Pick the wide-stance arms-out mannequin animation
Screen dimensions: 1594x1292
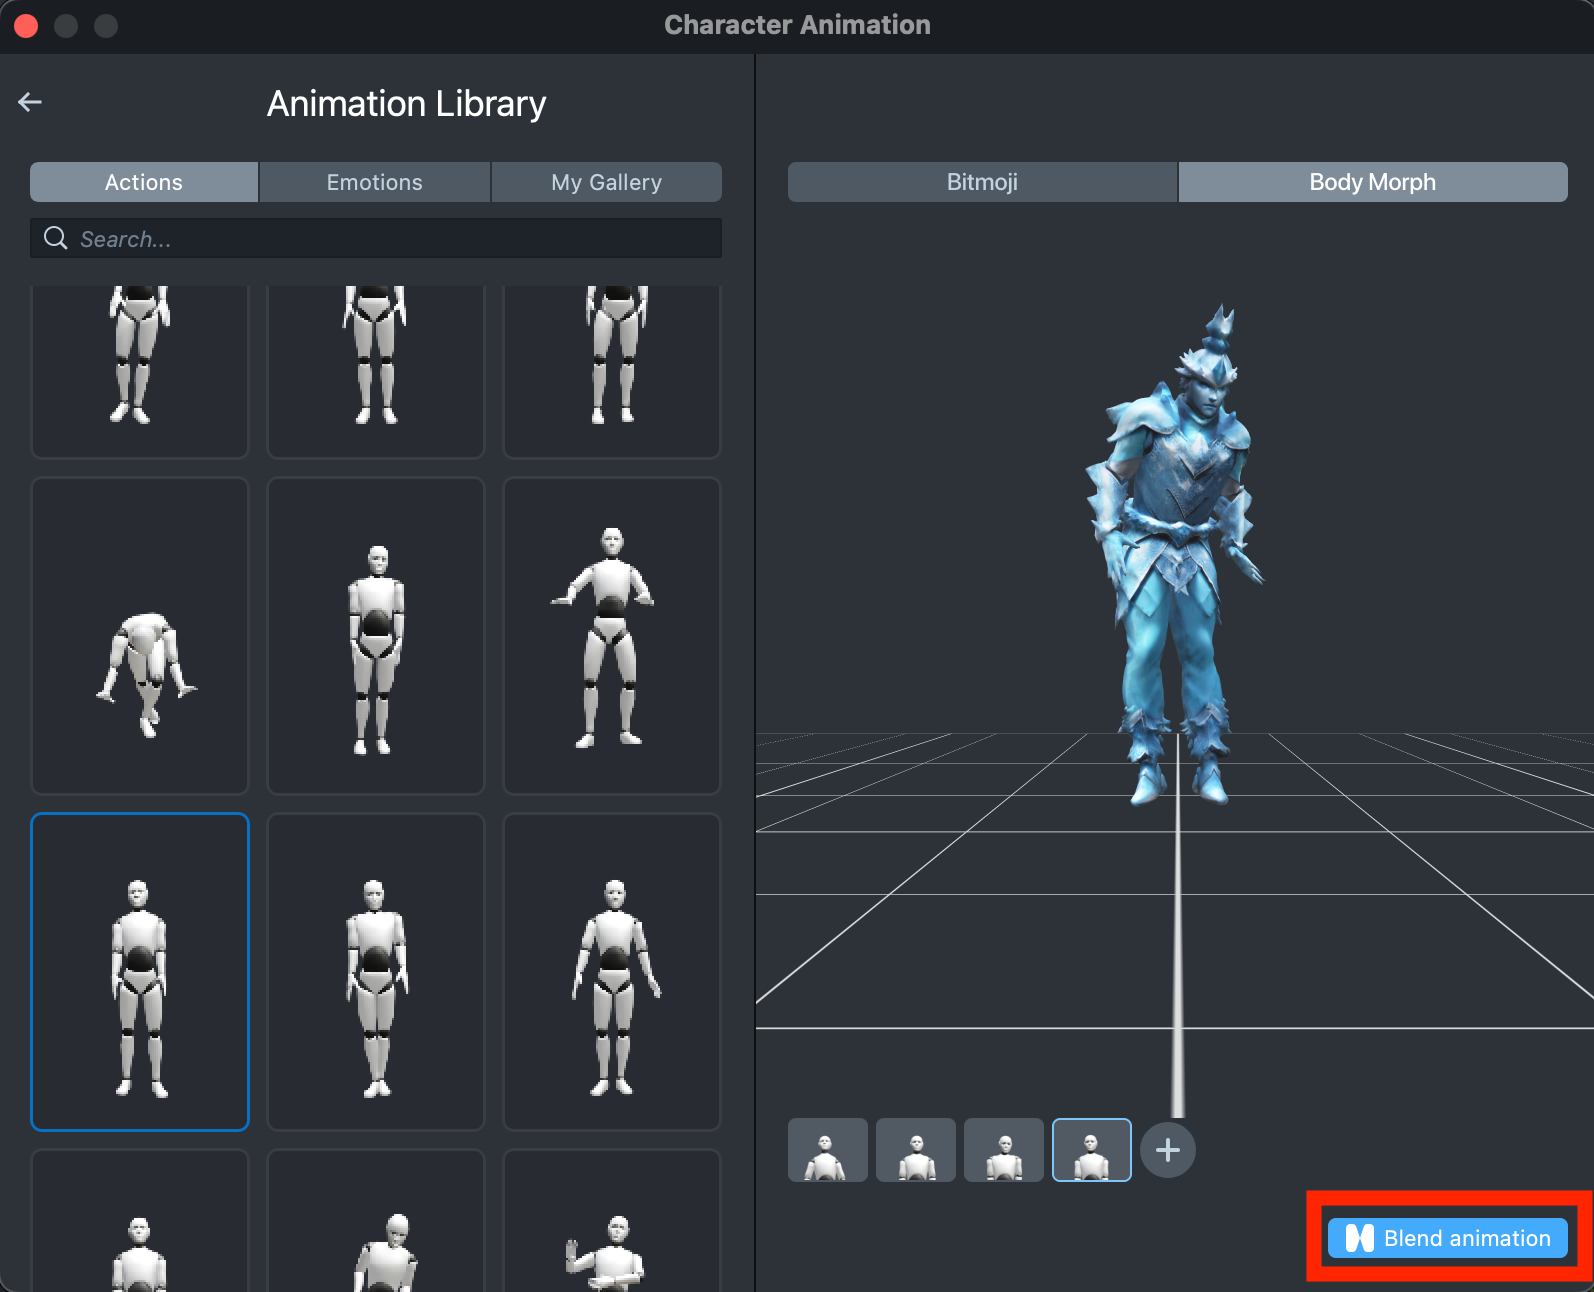pyautogui.click(x=611, y=636)
